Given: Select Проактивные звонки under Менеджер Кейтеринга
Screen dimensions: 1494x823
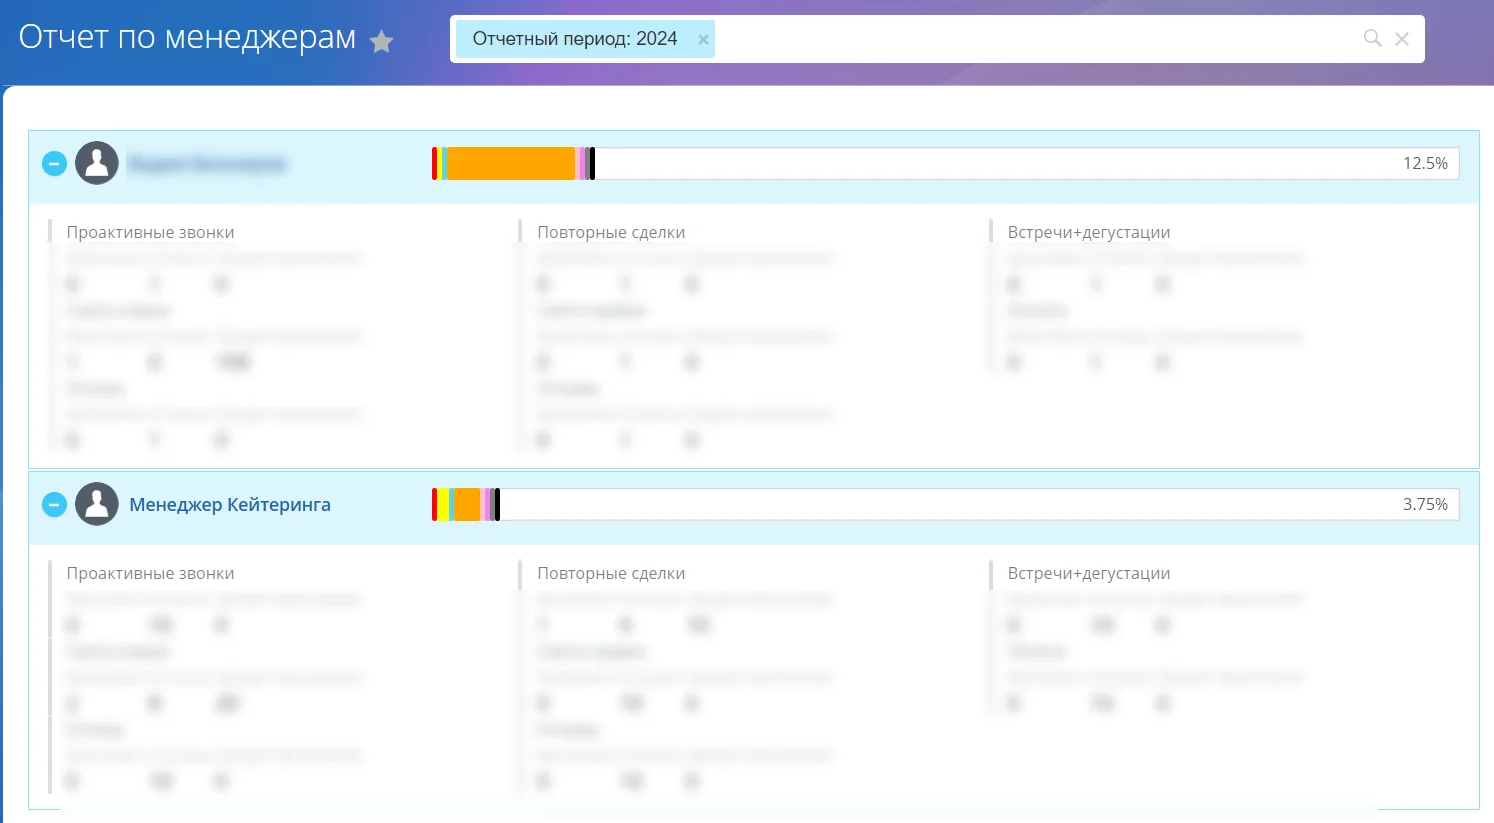Looking at the screenshot, I should click(151, 573).
